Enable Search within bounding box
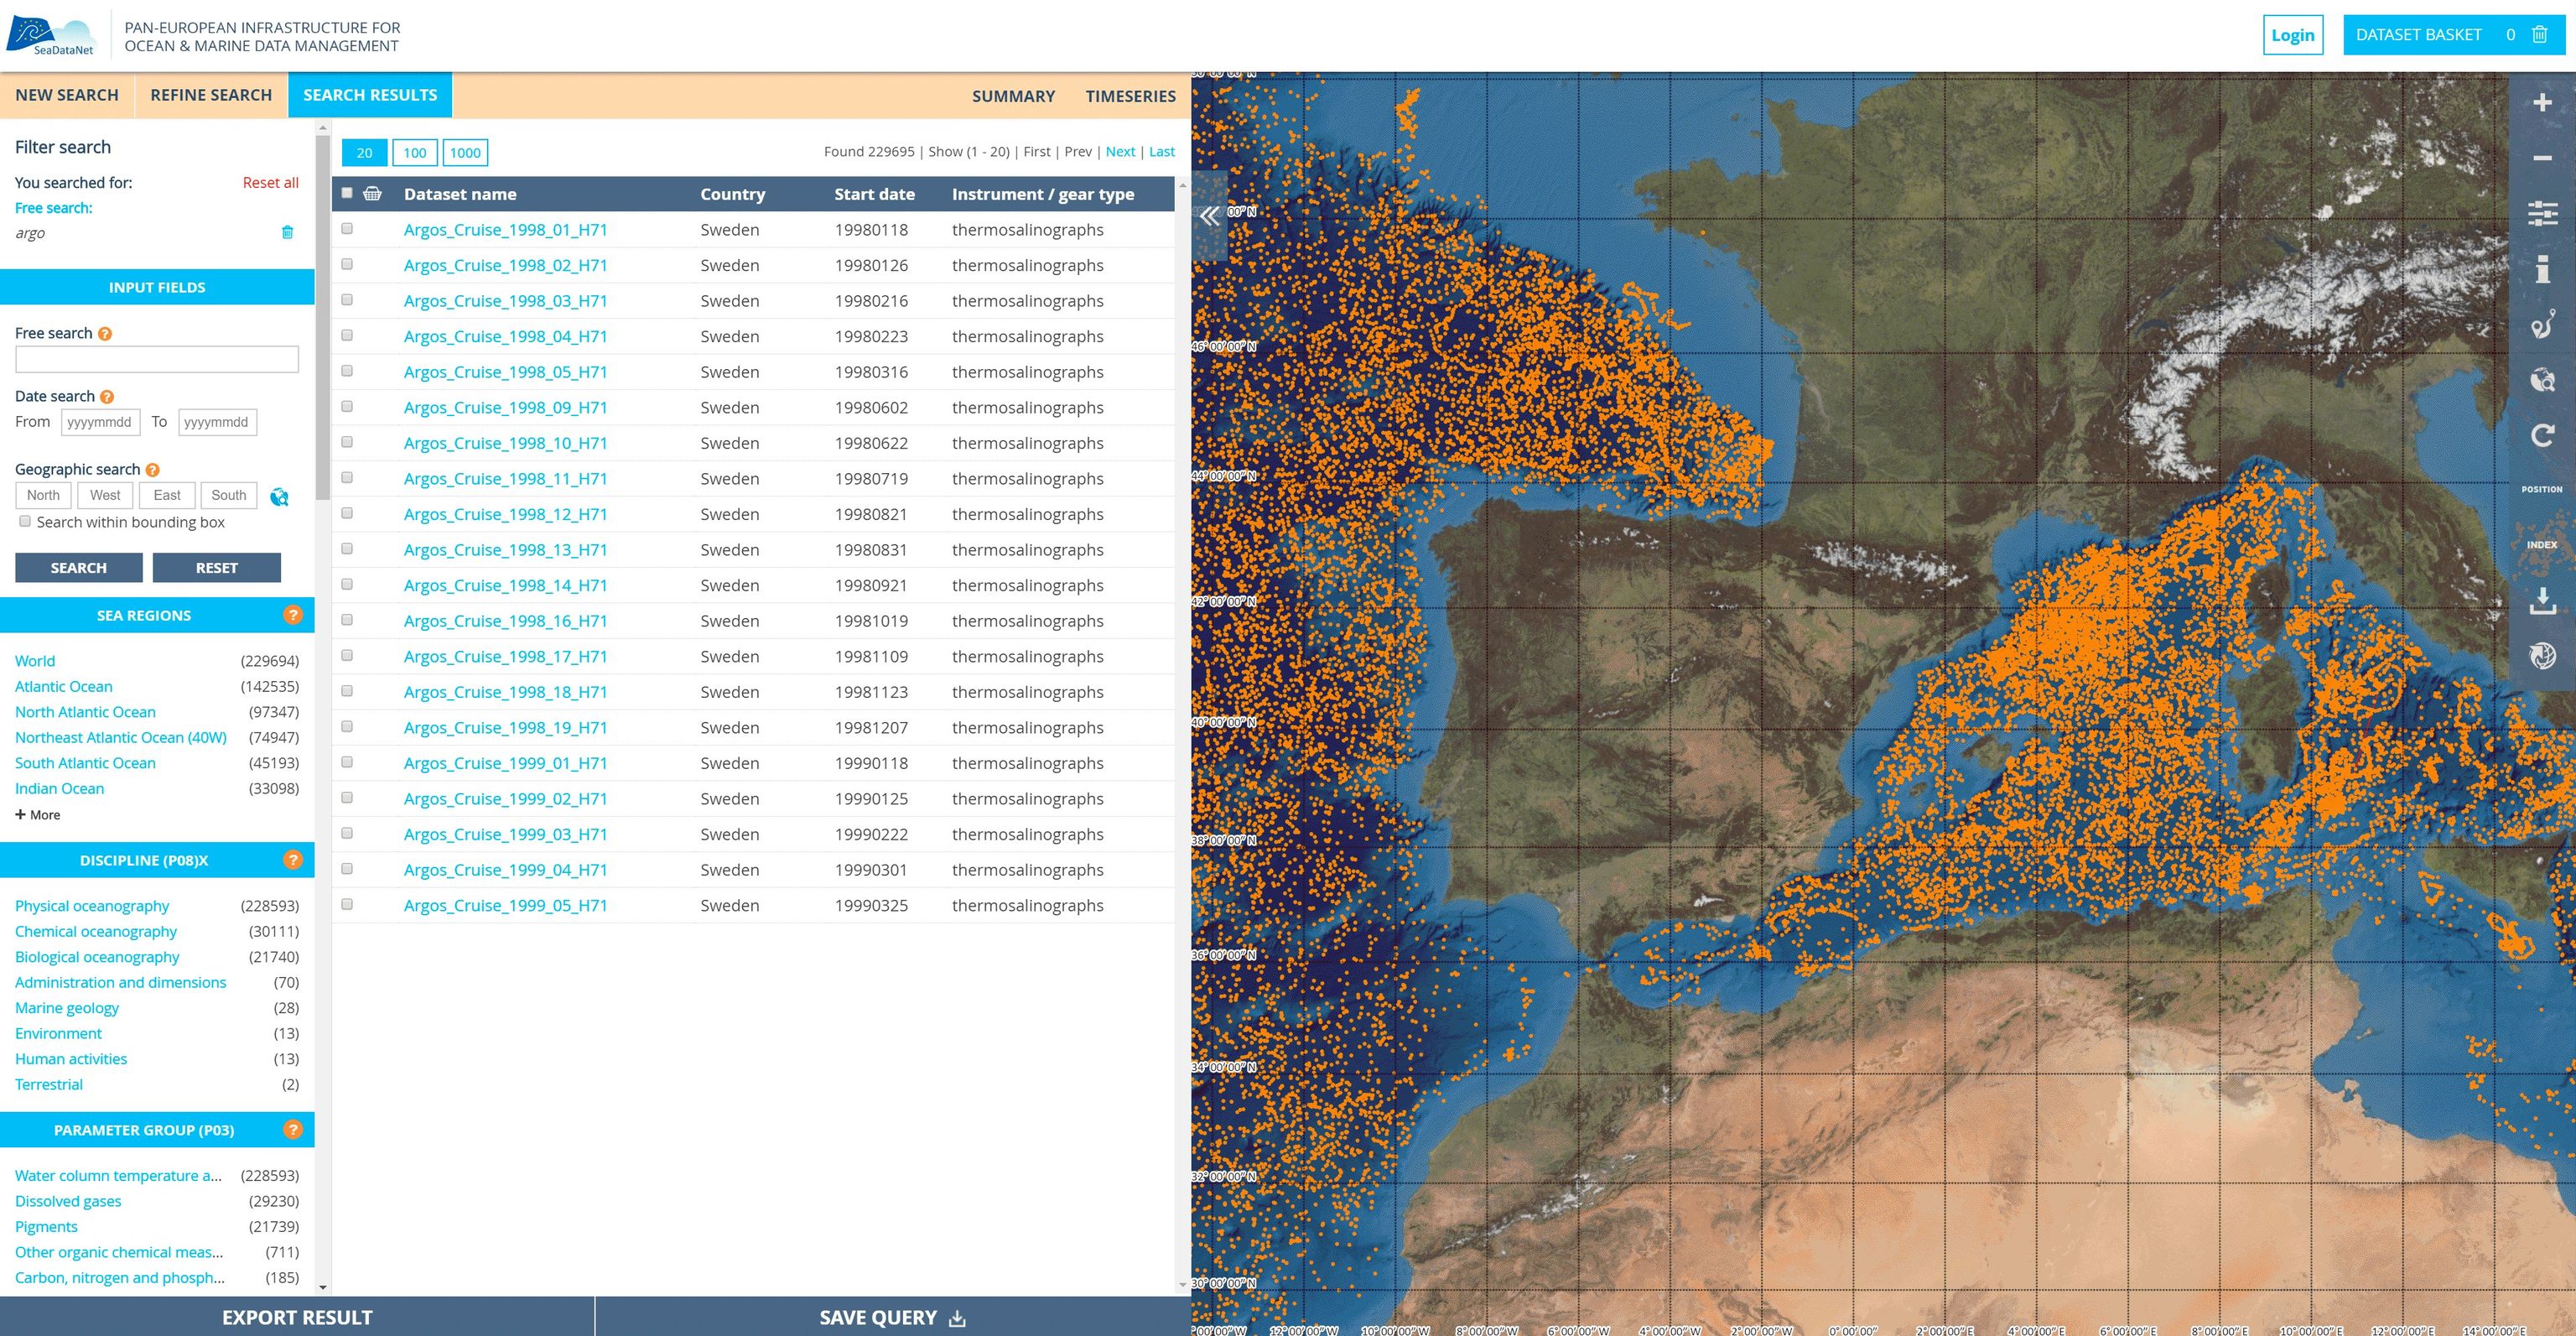The height and width of the screenshot is (1336, 2576). click(x=25, y=521)
